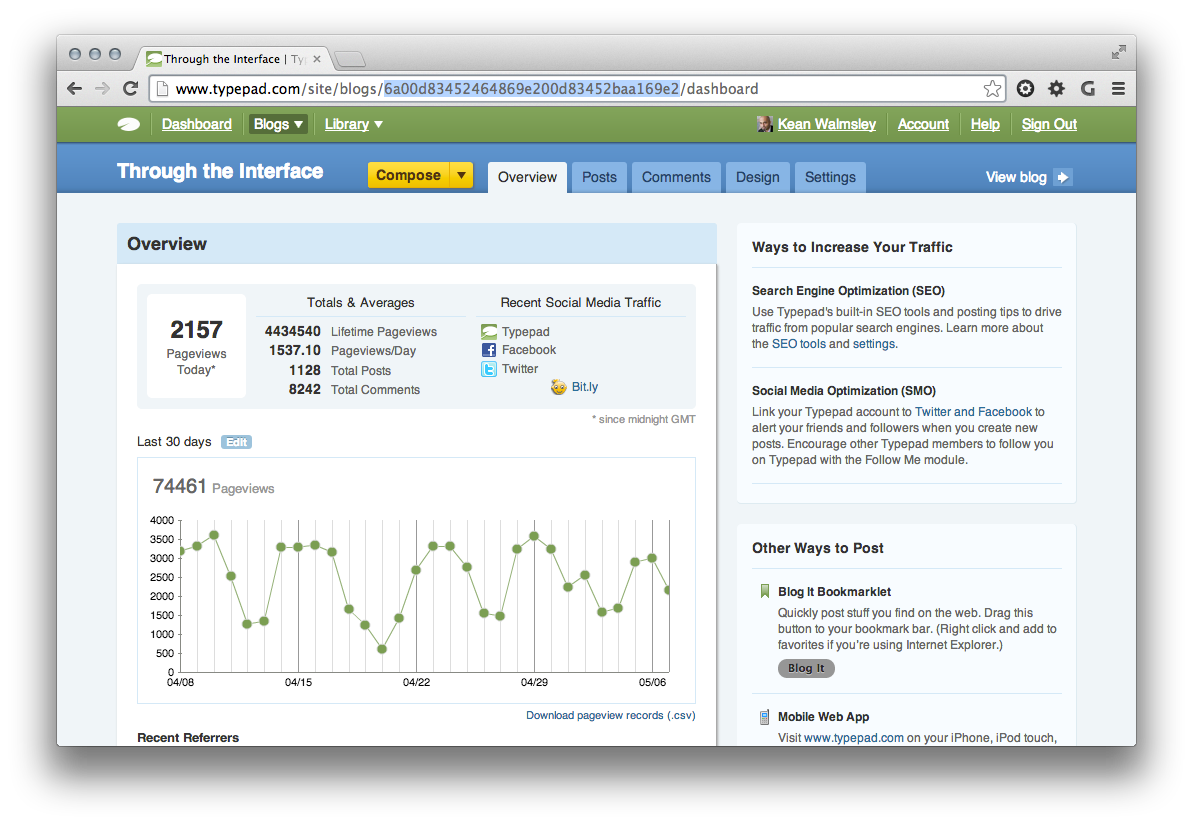This screenshot has width=1193, height=825.
Task: Click the Bit.ly smiley icon
Action: coord(559,387)
